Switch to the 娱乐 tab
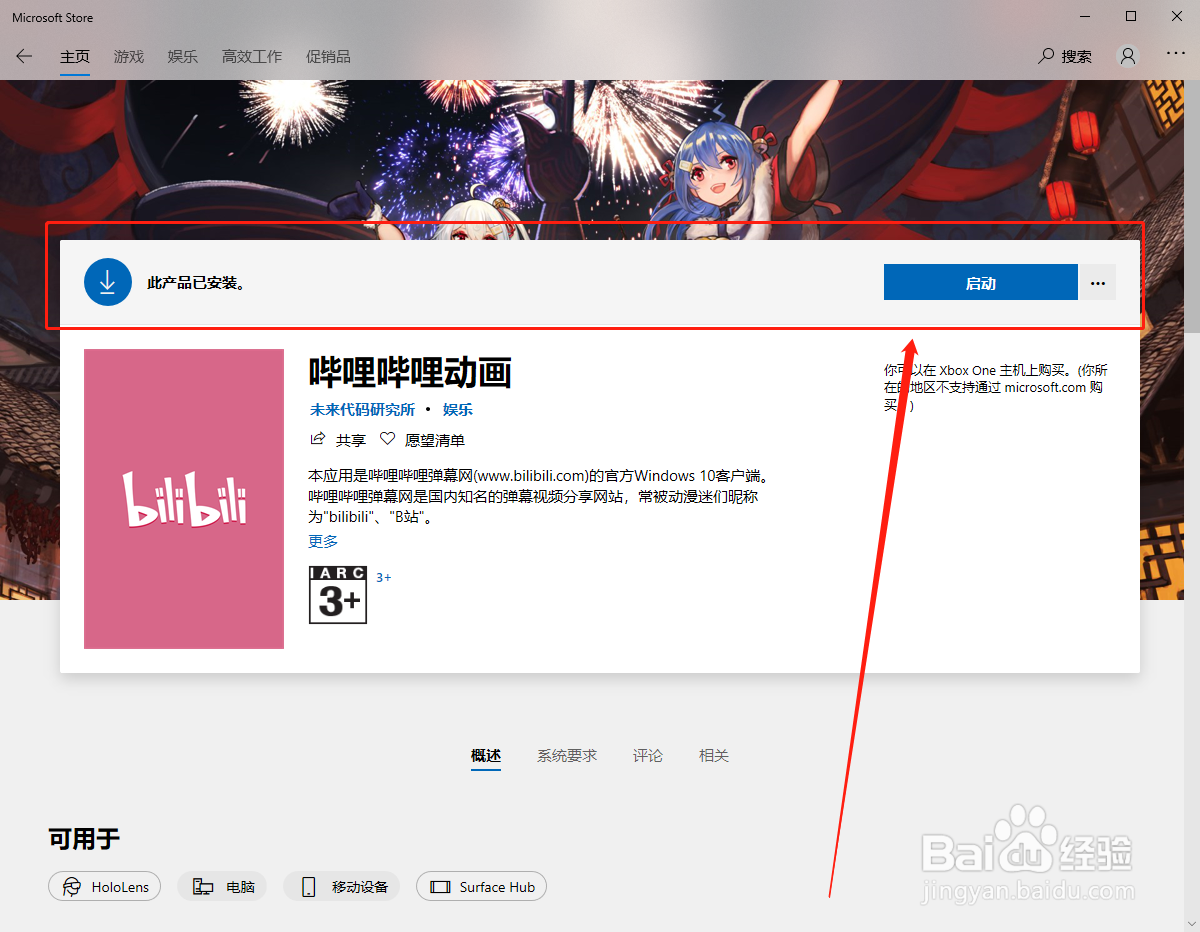This screenshot has height=932, width=1200. point(183,57)
